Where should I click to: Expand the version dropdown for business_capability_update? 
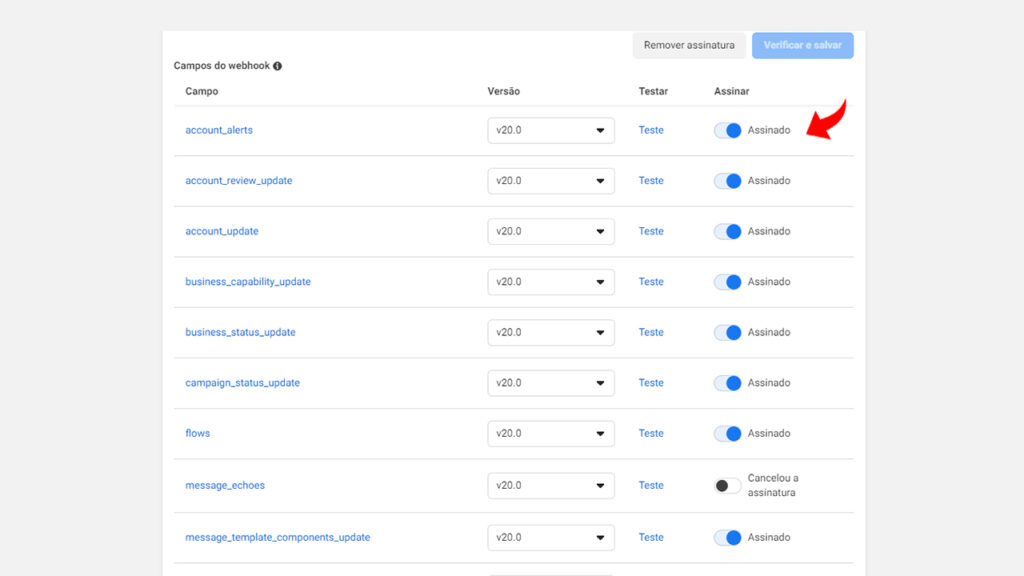pyautogui.click(x=551, y=282)
